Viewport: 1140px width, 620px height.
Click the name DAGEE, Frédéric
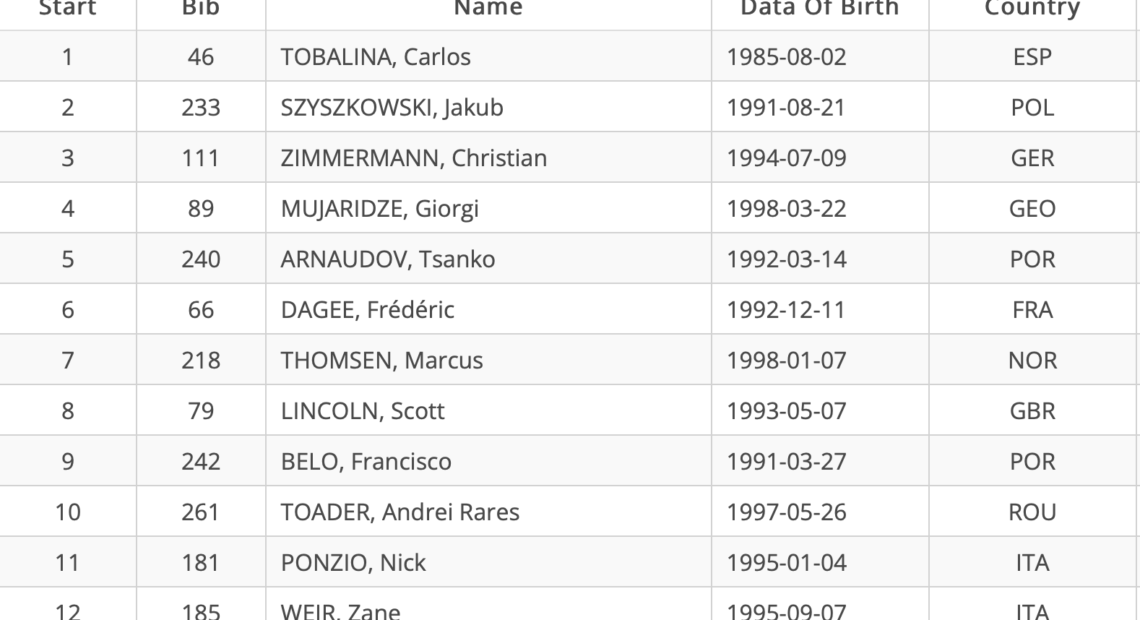coord(367,311)
